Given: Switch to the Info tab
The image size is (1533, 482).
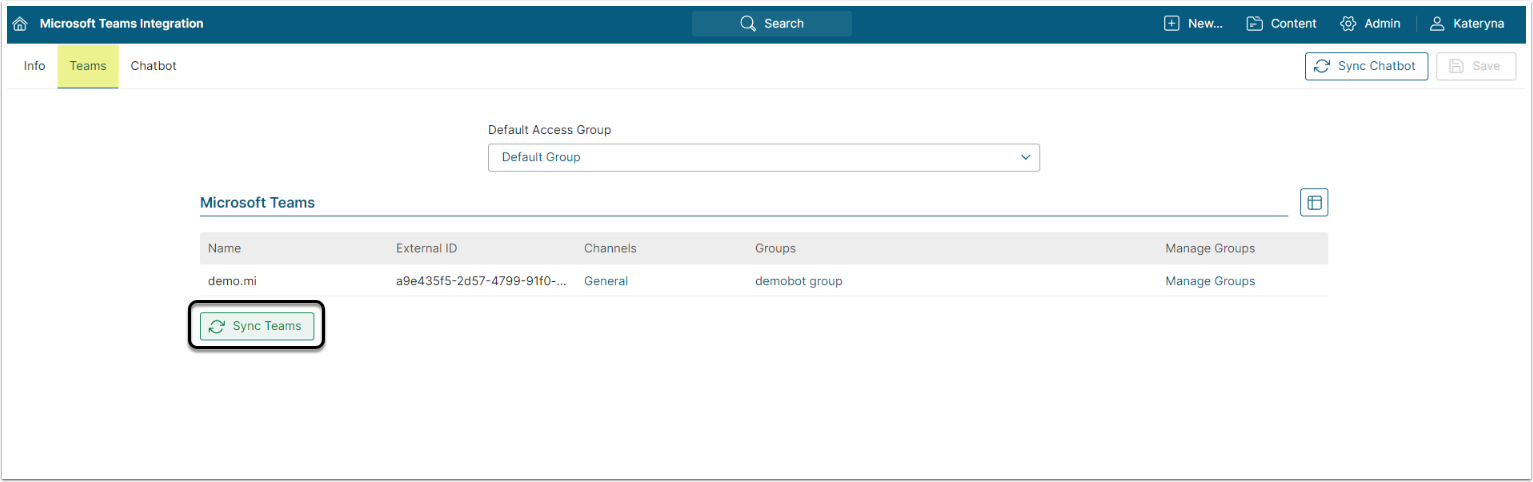Looking at the screenshot, I should [x=34, y=66].
